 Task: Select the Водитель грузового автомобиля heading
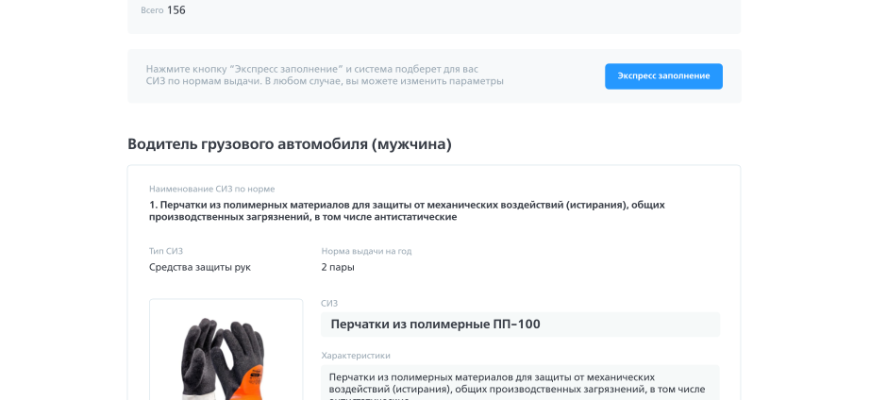pos(289,144)
